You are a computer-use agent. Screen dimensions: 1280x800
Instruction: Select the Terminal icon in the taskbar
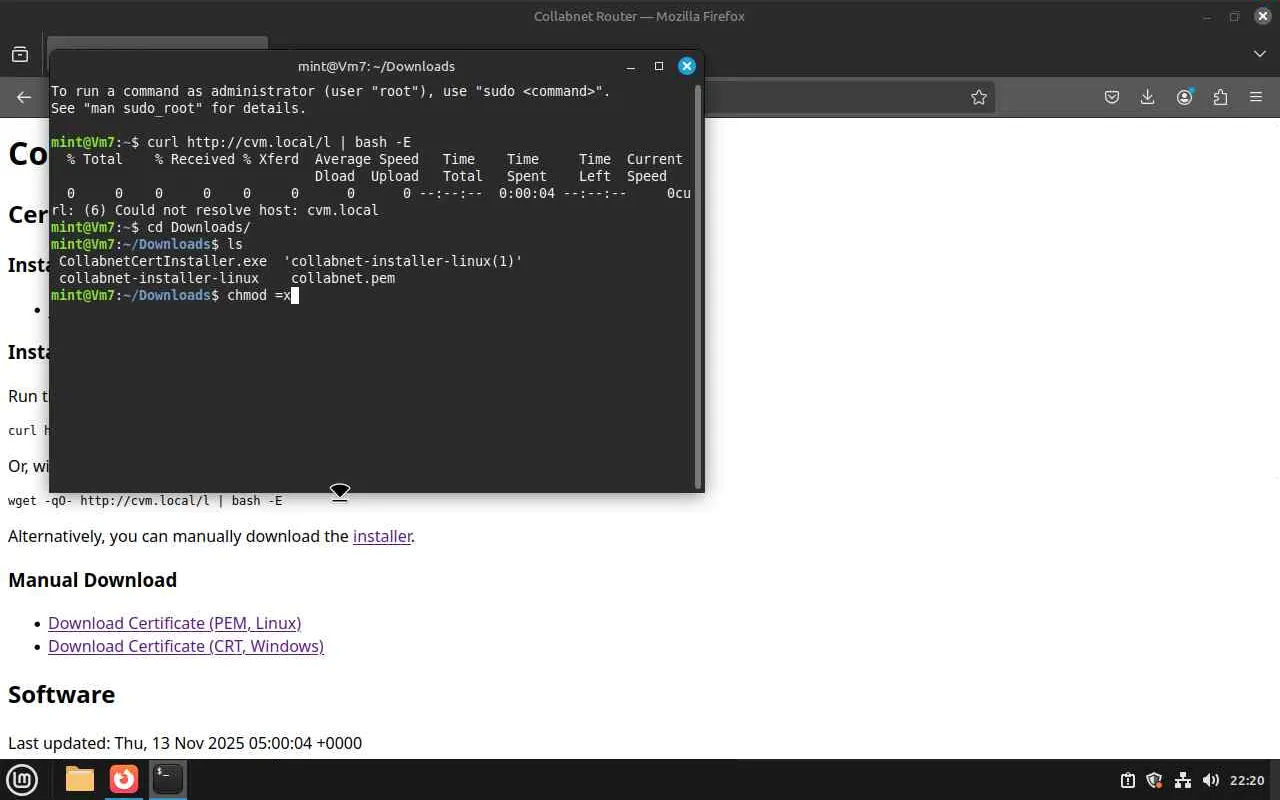(x=168, y=779)
